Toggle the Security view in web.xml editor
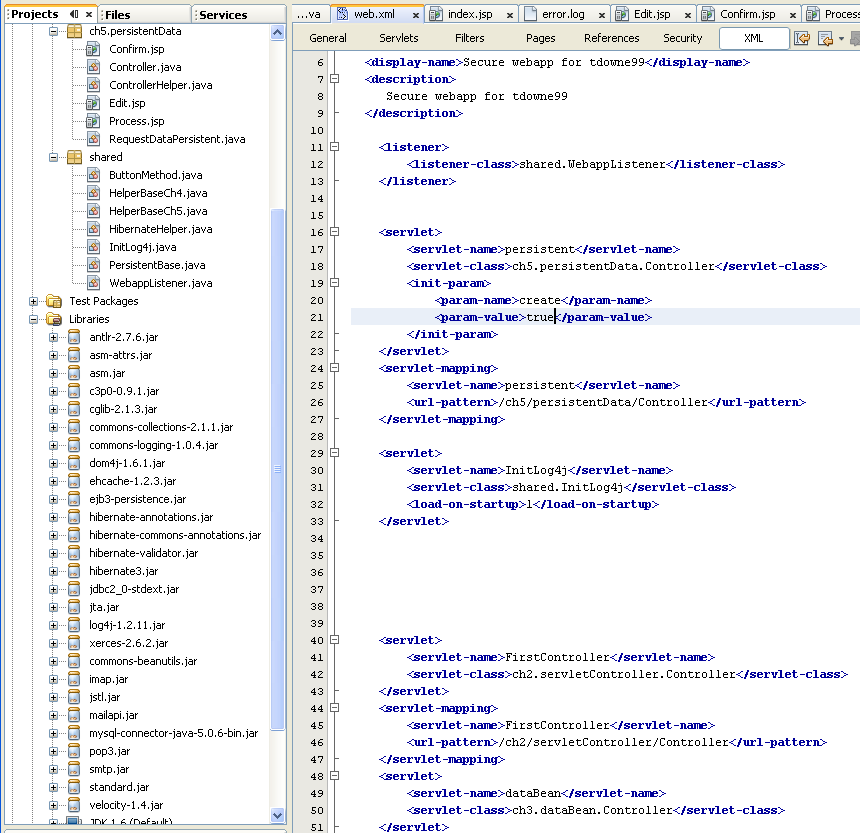This screenshot has width=860, height=833. 682,38
